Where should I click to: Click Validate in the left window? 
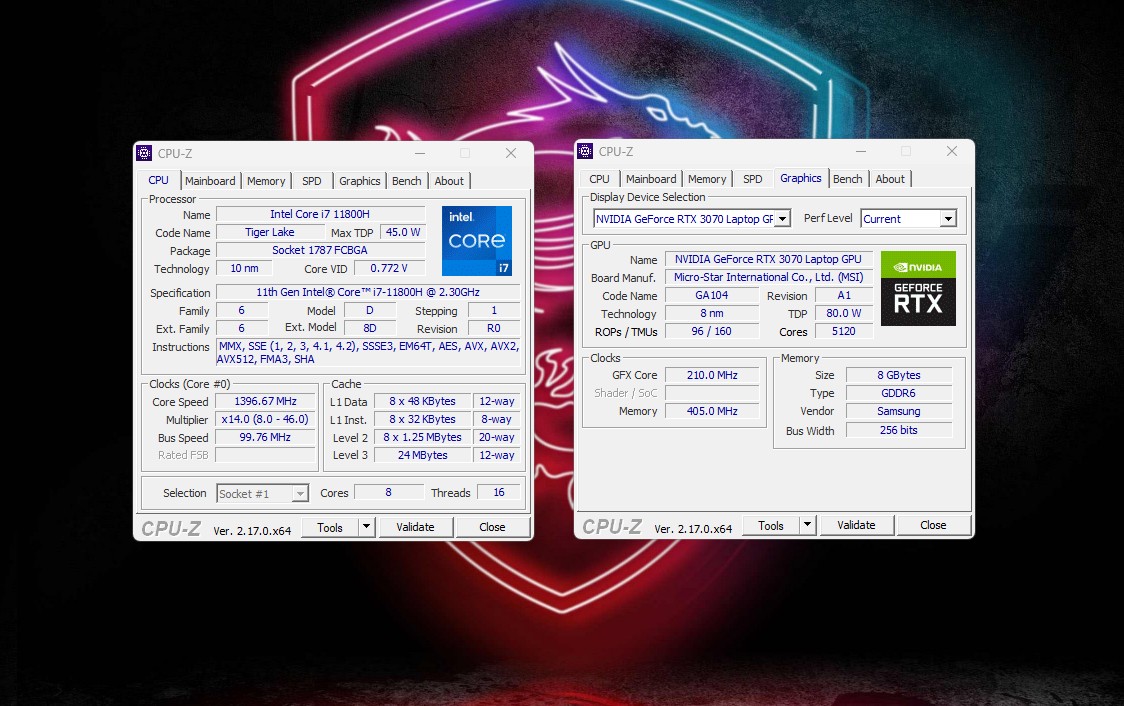(x=416, y=526)
